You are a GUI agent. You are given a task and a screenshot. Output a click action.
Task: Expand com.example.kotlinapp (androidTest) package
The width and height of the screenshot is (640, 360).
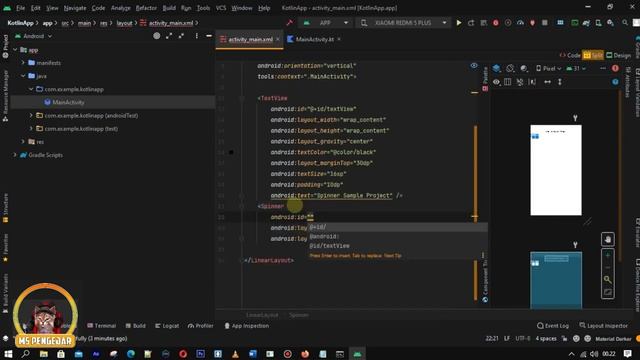[x=31, y=116]
